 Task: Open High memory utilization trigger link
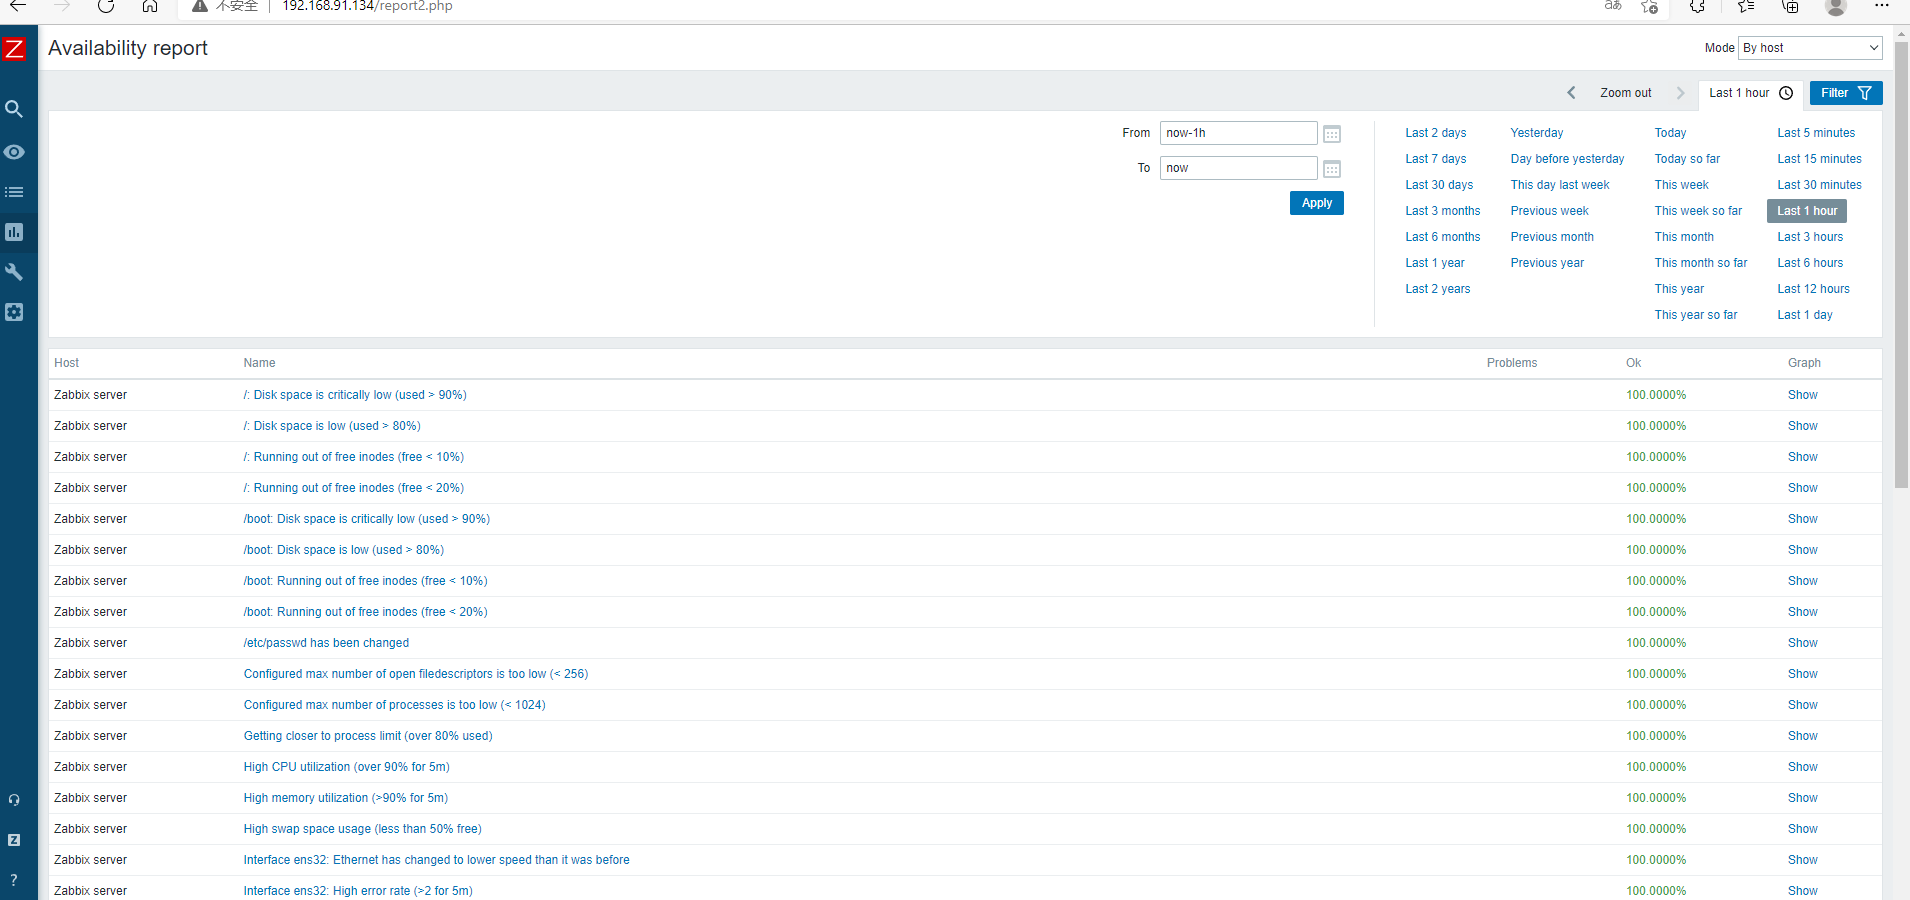345,798
